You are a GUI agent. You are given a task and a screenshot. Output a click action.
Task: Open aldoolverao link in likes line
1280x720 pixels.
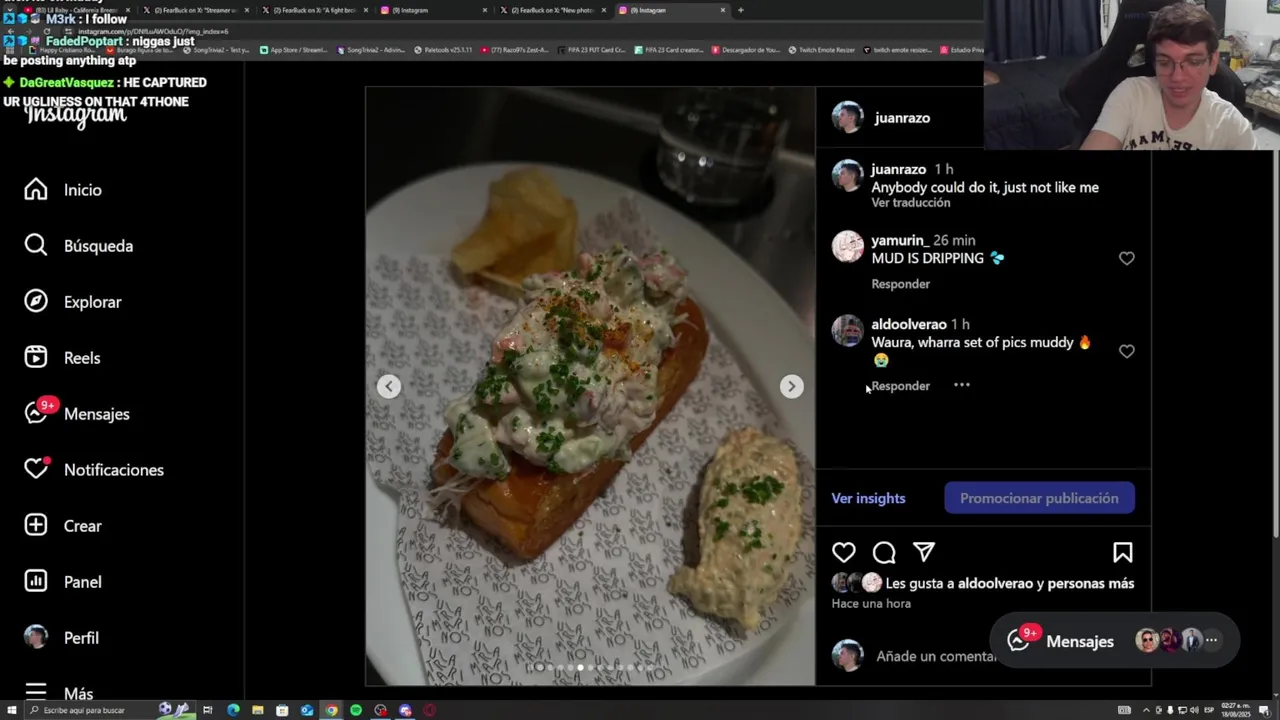tap(995, 583)
